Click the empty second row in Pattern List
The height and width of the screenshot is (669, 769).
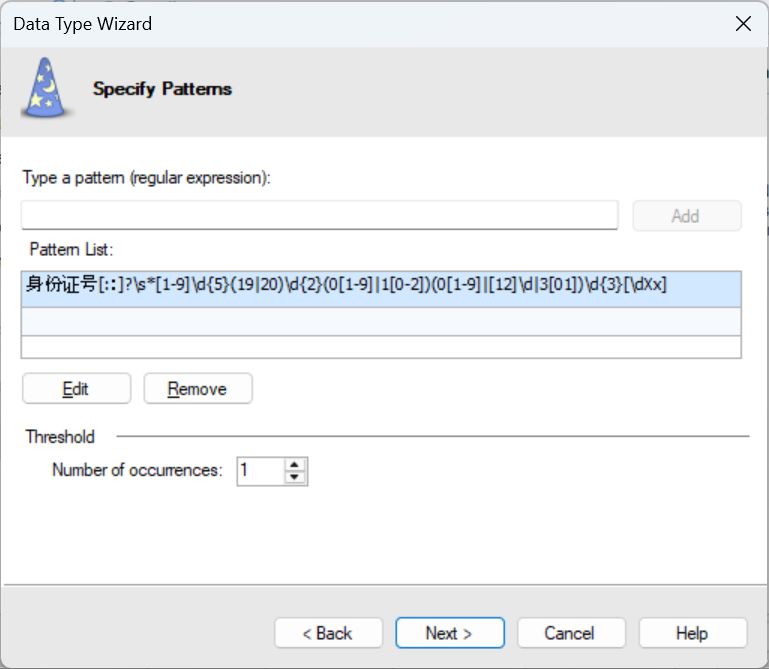[380, 321]
